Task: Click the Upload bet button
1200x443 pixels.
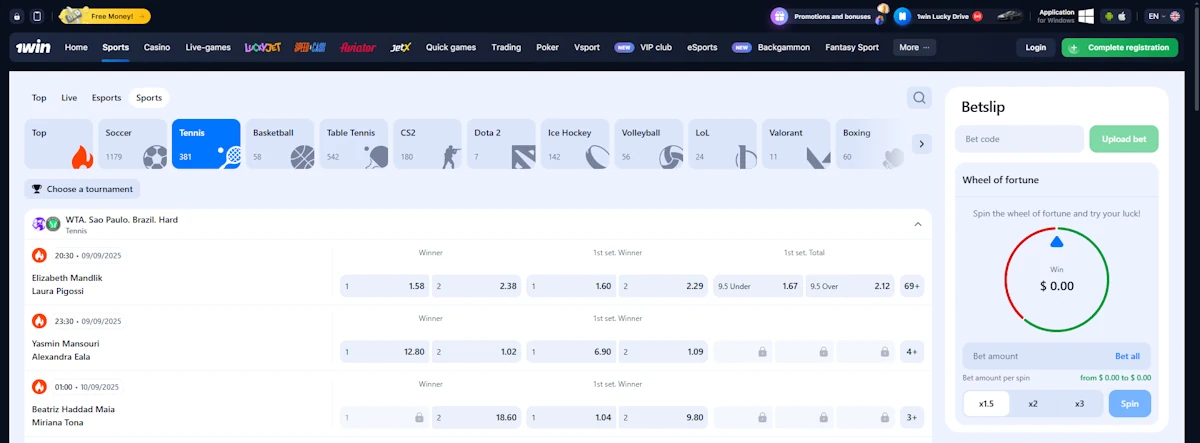Action: tap(1124, 139)
